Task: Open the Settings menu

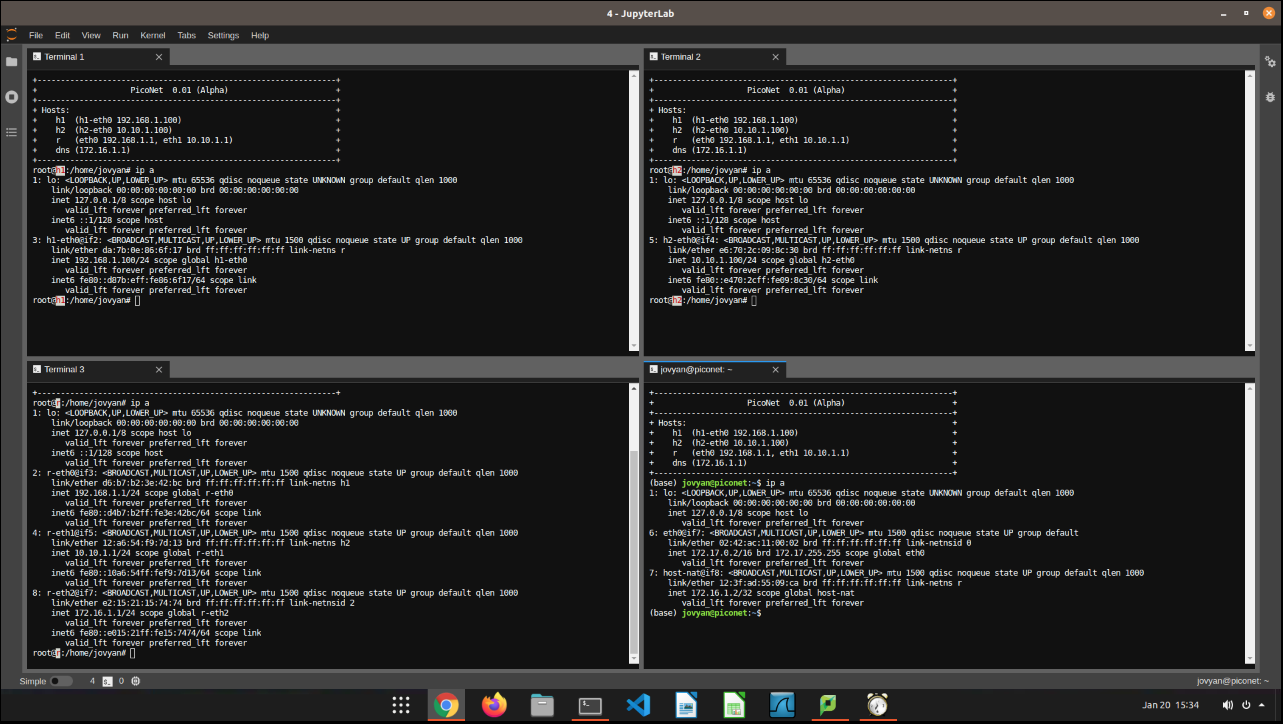Action: coord(223,35)
